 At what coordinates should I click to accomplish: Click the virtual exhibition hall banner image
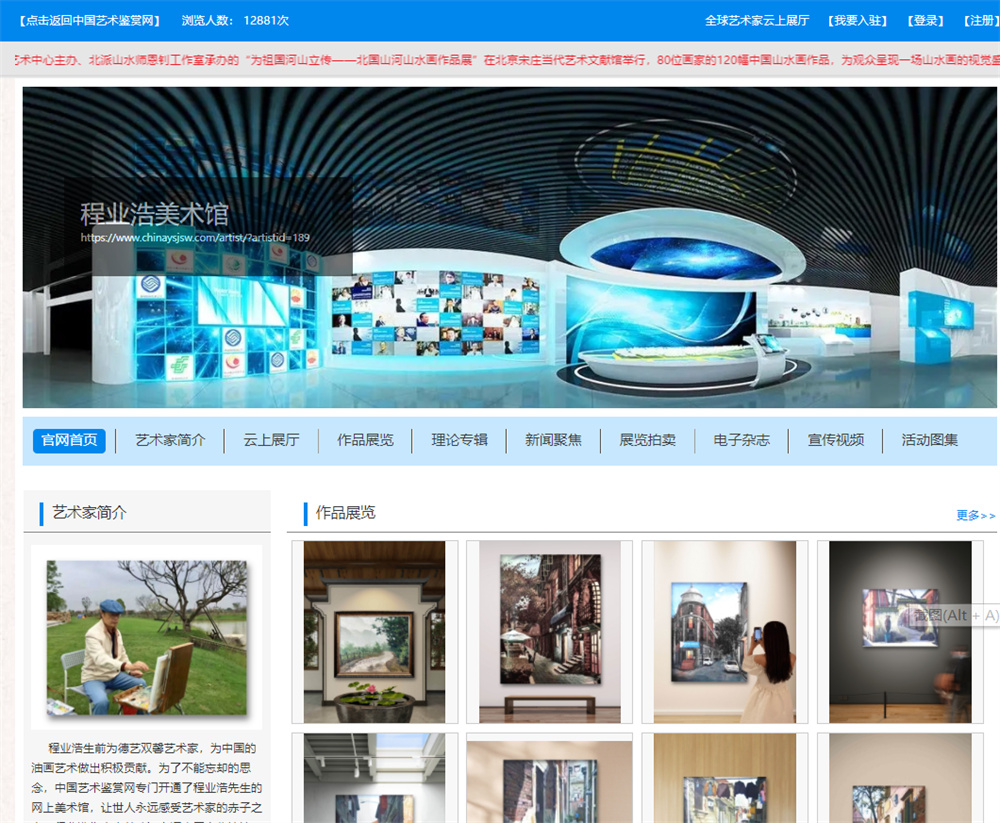[x=510, y=248]
